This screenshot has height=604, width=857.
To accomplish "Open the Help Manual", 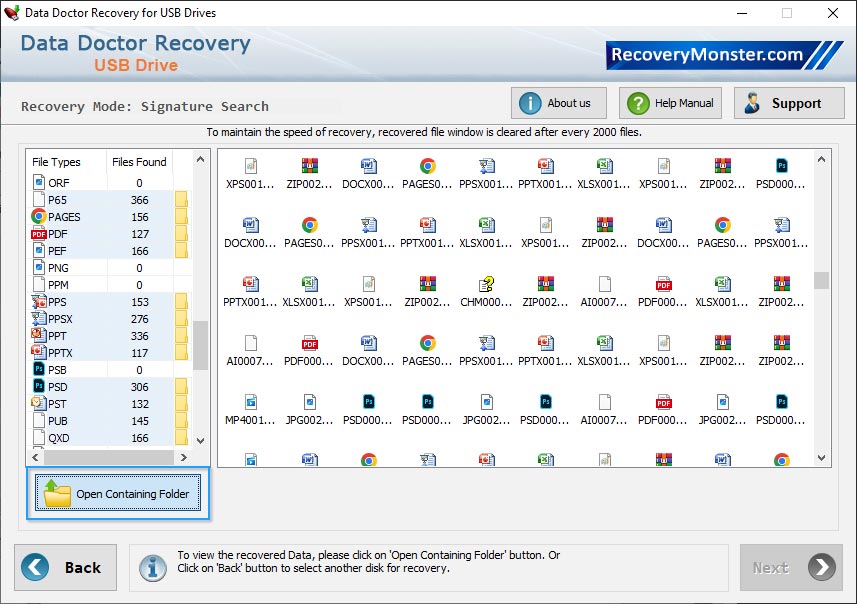I will click(669, 102).
